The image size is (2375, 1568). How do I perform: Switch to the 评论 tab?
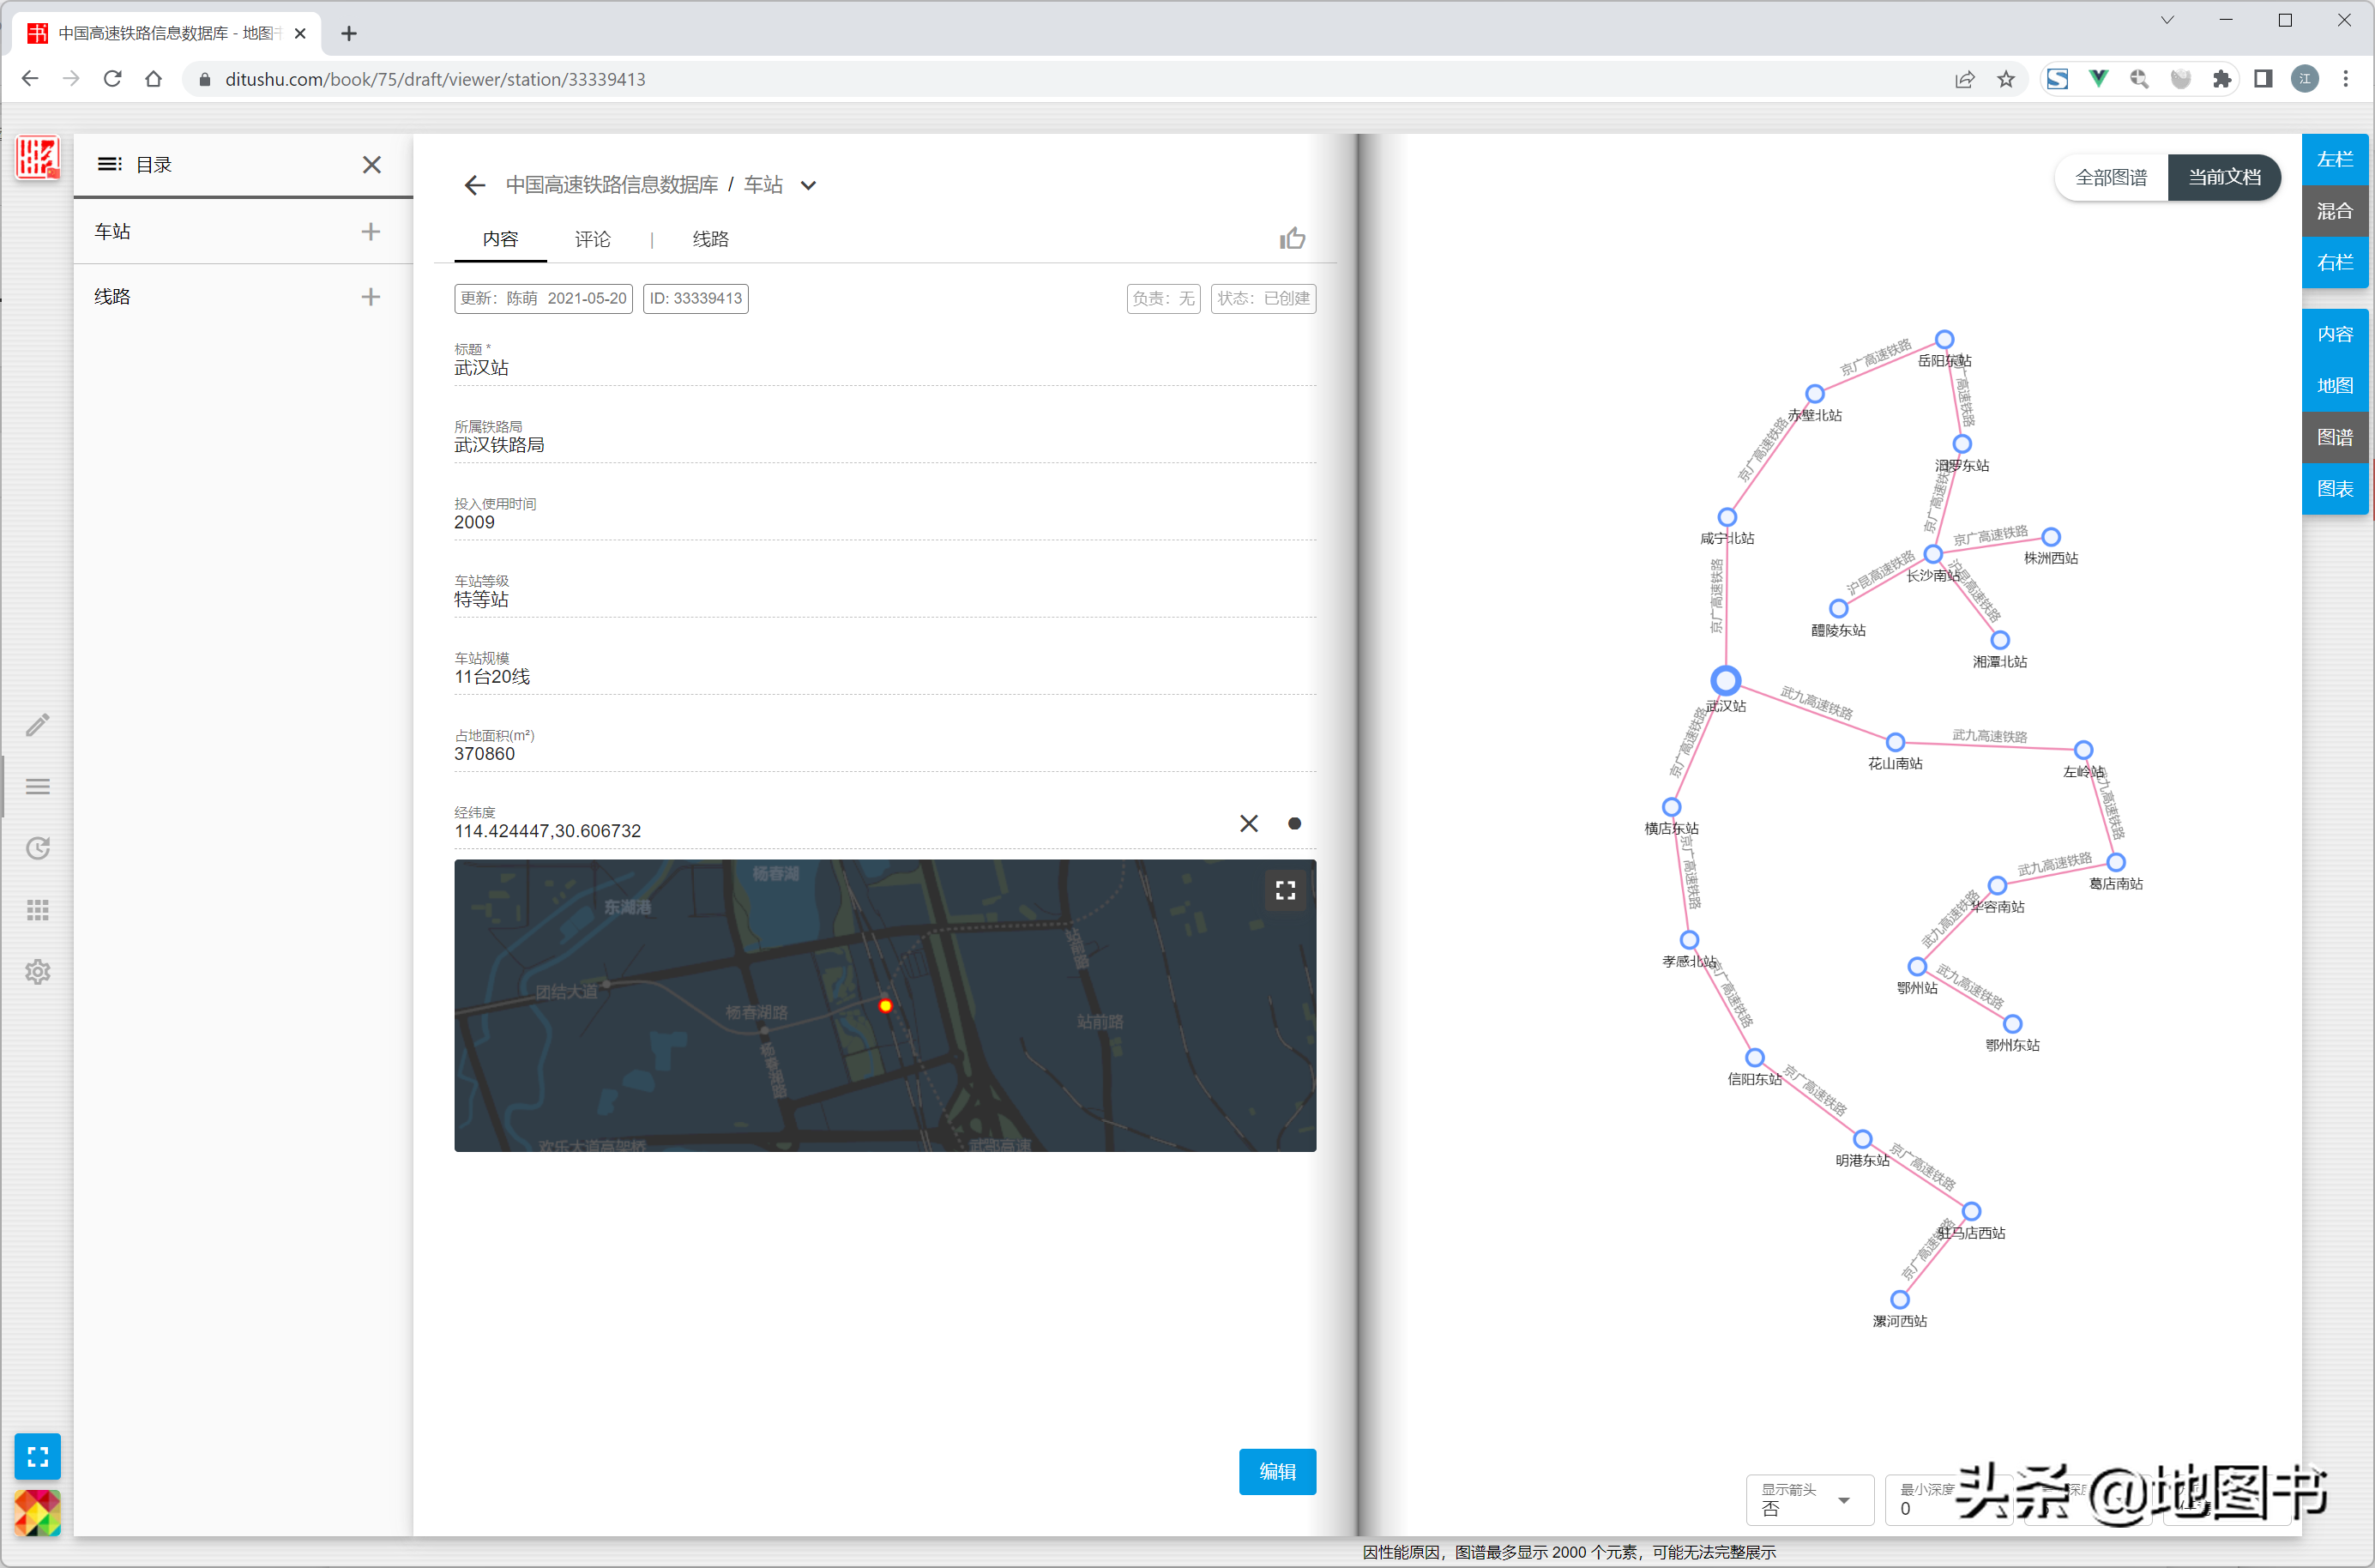click(x=592, y=239)
